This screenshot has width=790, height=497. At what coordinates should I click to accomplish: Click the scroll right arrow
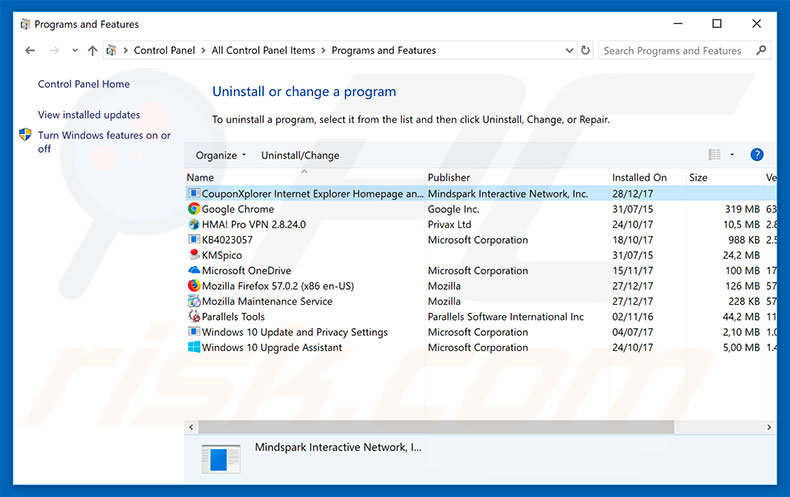[x=769, y=427]
